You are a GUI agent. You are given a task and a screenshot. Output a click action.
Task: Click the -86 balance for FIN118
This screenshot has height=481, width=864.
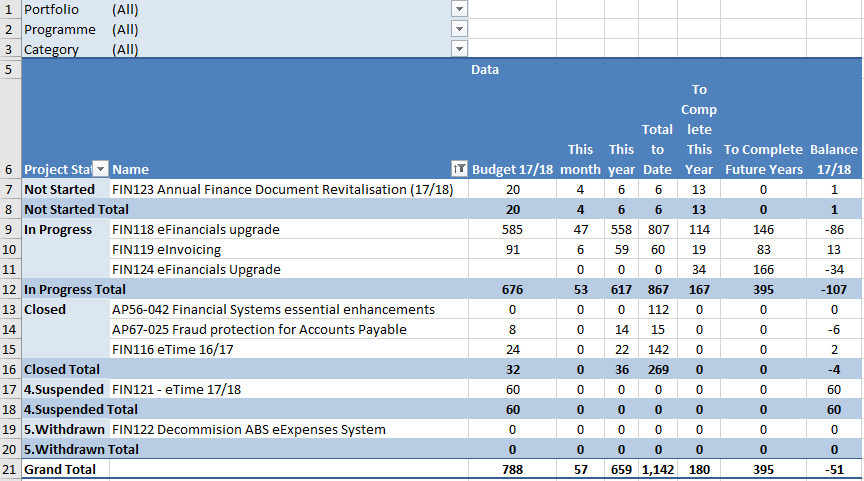(x=834, y=229)
